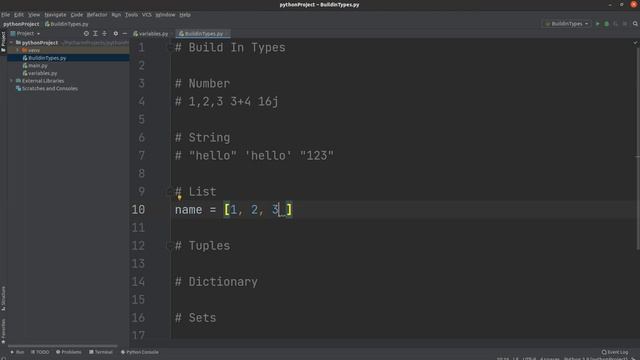This screenshot has height=360, width=640.
Task: Open the Help menu
Action: coord(185,15)
